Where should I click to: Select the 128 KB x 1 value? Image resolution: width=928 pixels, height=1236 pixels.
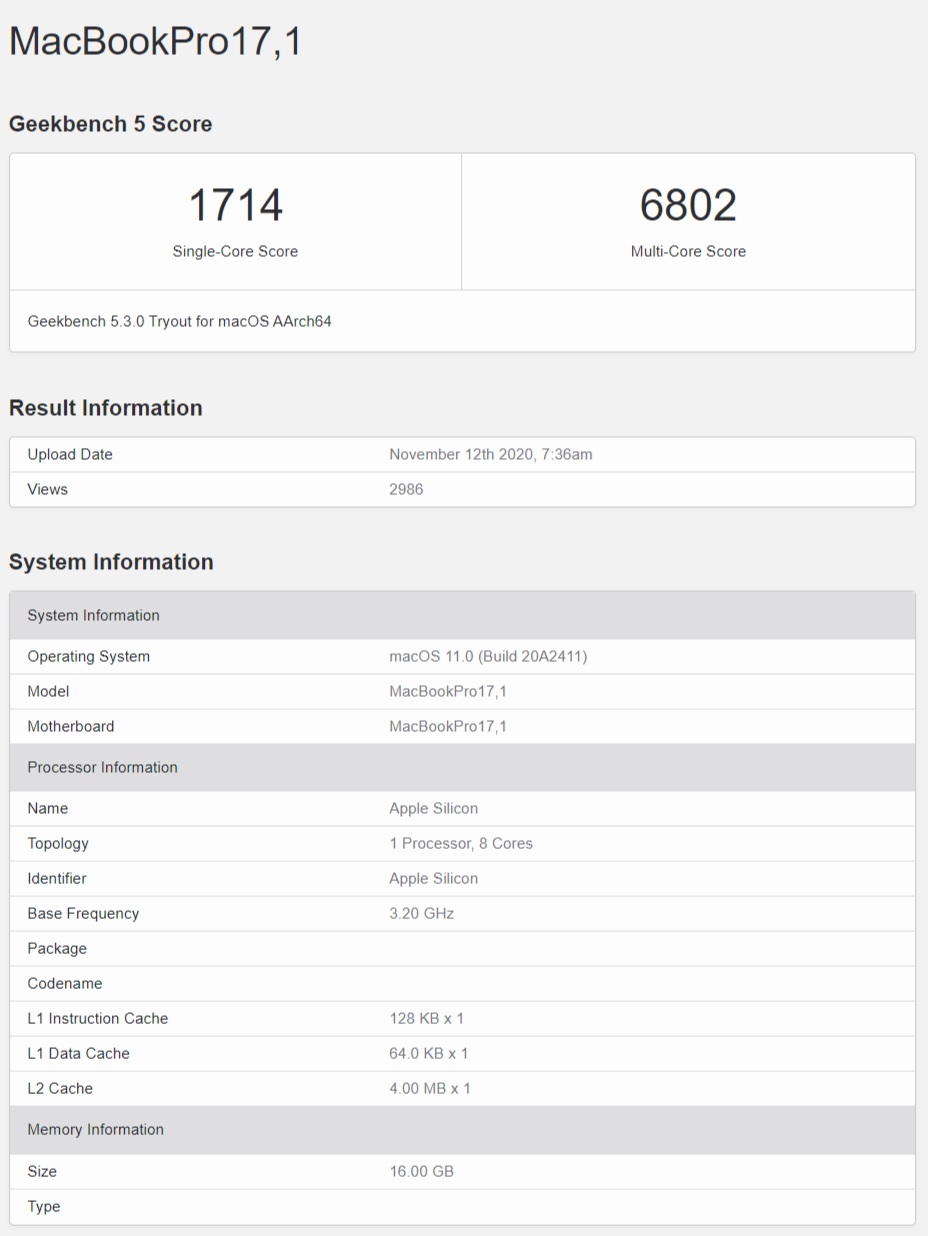point(427,1018)
